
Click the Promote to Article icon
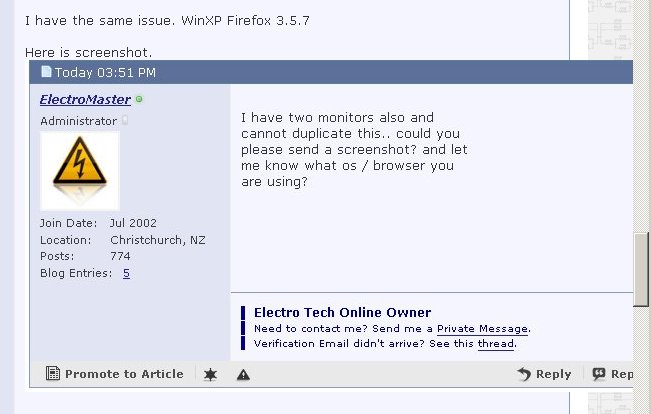53,373
